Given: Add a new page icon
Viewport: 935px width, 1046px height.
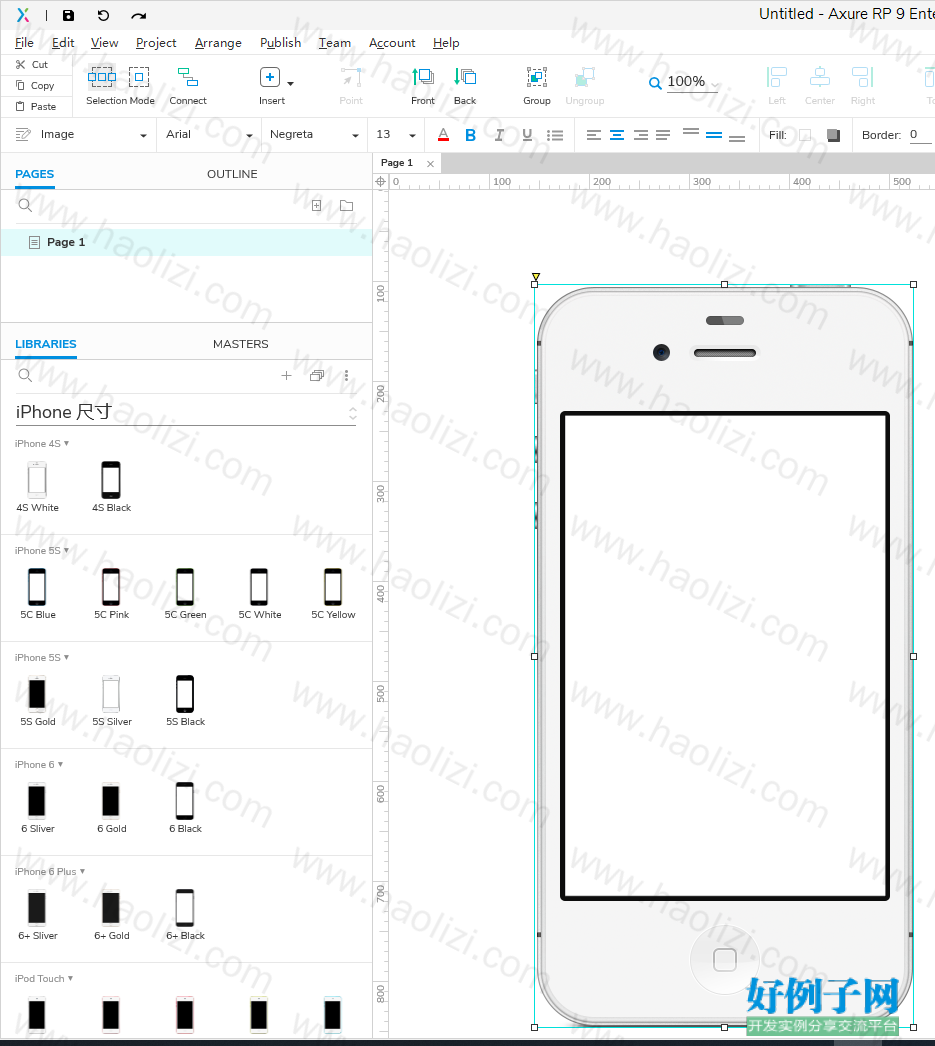Looking at the screenshot, I should point(317,205).
